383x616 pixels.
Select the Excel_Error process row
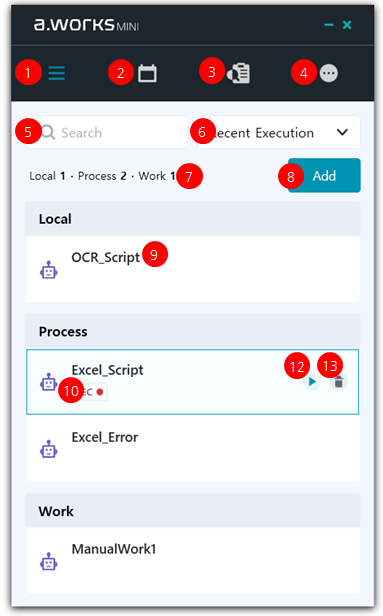tap(192, 448)
